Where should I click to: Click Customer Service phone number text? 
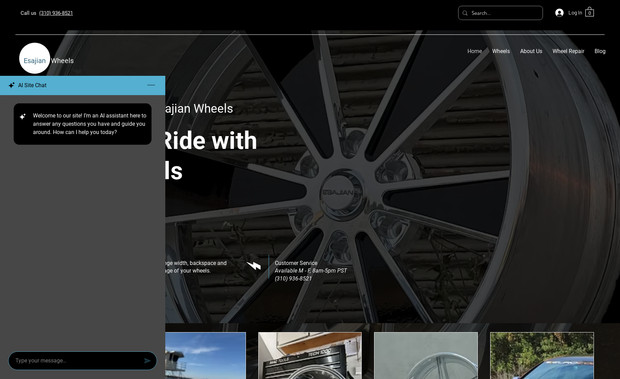(293, 279)
